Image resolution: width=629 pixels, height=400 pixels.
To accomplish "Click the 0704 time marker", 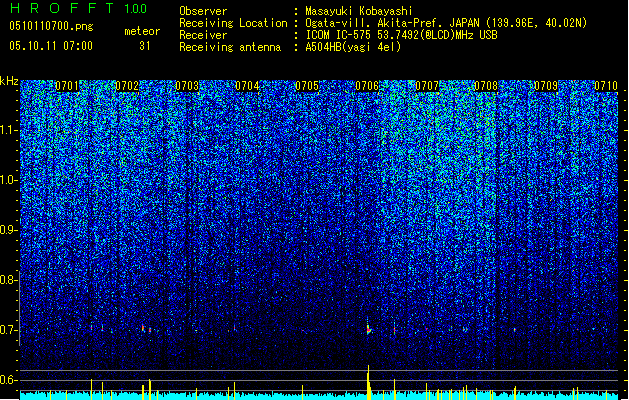I will coord(247,86).
